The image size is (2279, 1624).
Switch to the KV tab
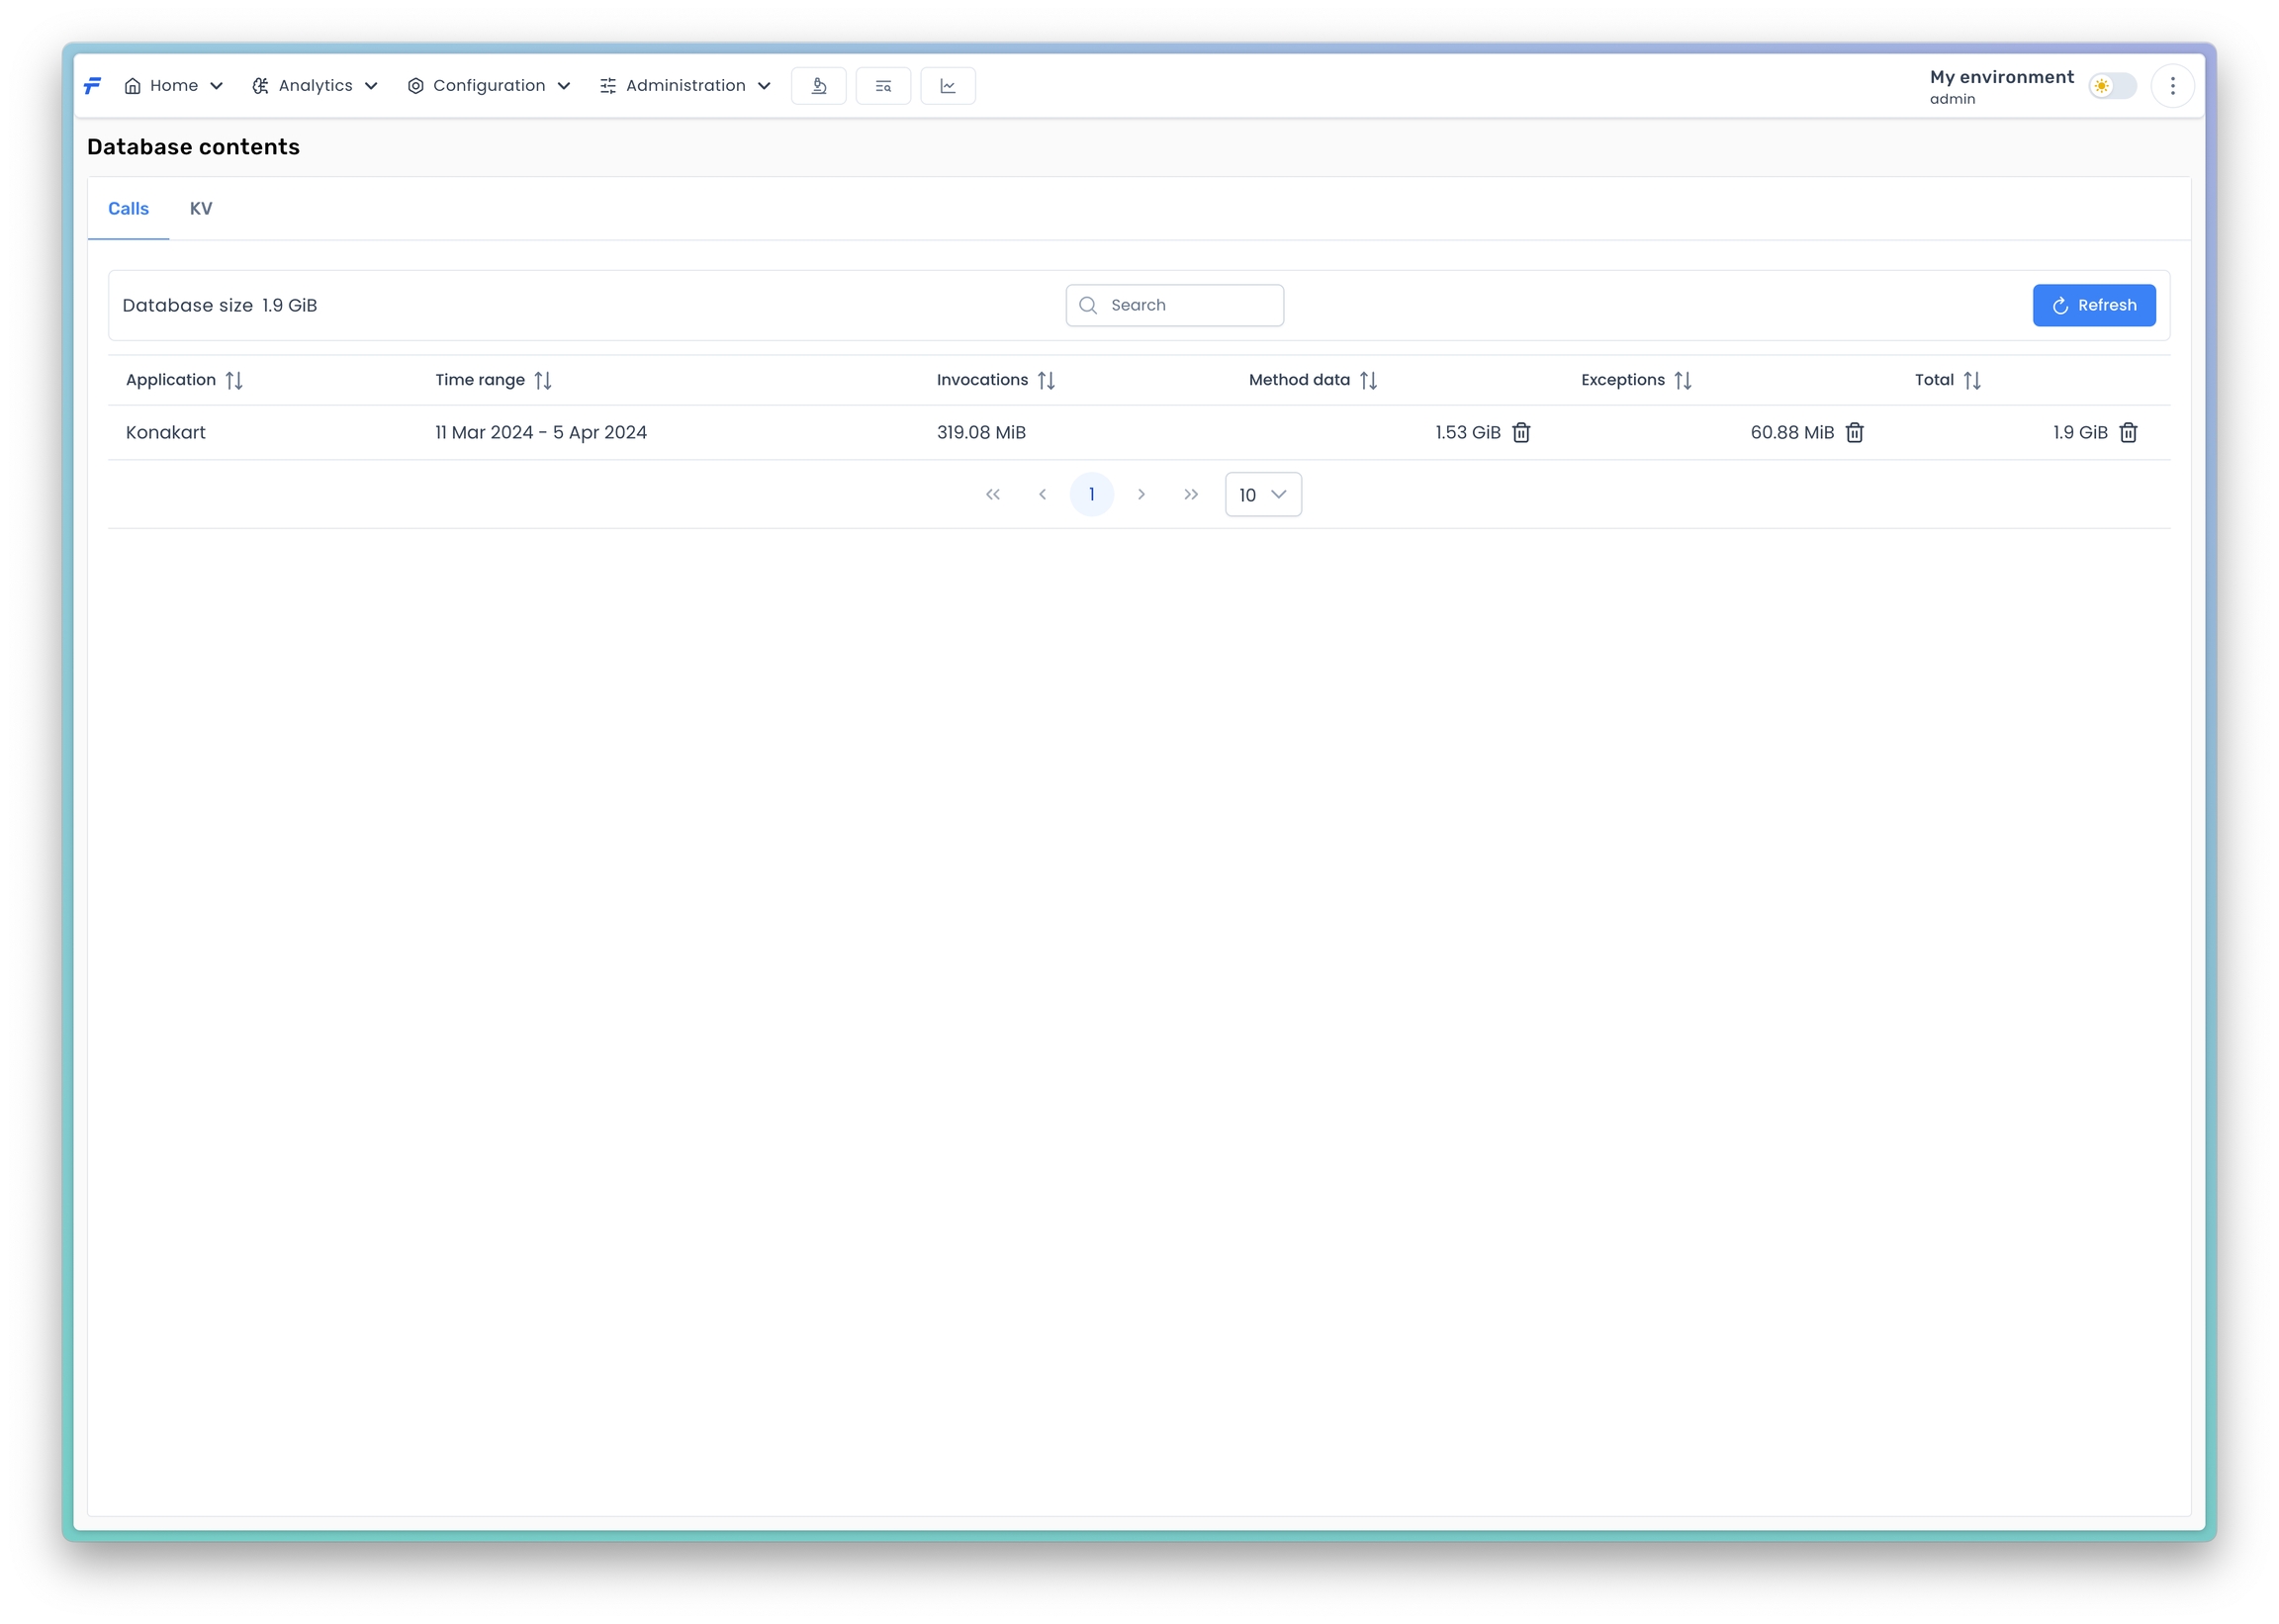[201, 209]
